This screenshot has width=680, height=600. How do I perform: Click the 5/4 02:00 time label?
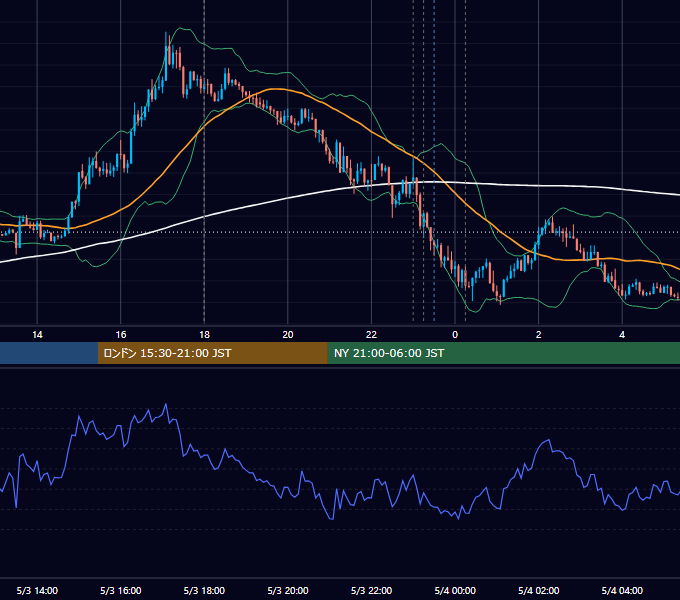click(539, 590)
